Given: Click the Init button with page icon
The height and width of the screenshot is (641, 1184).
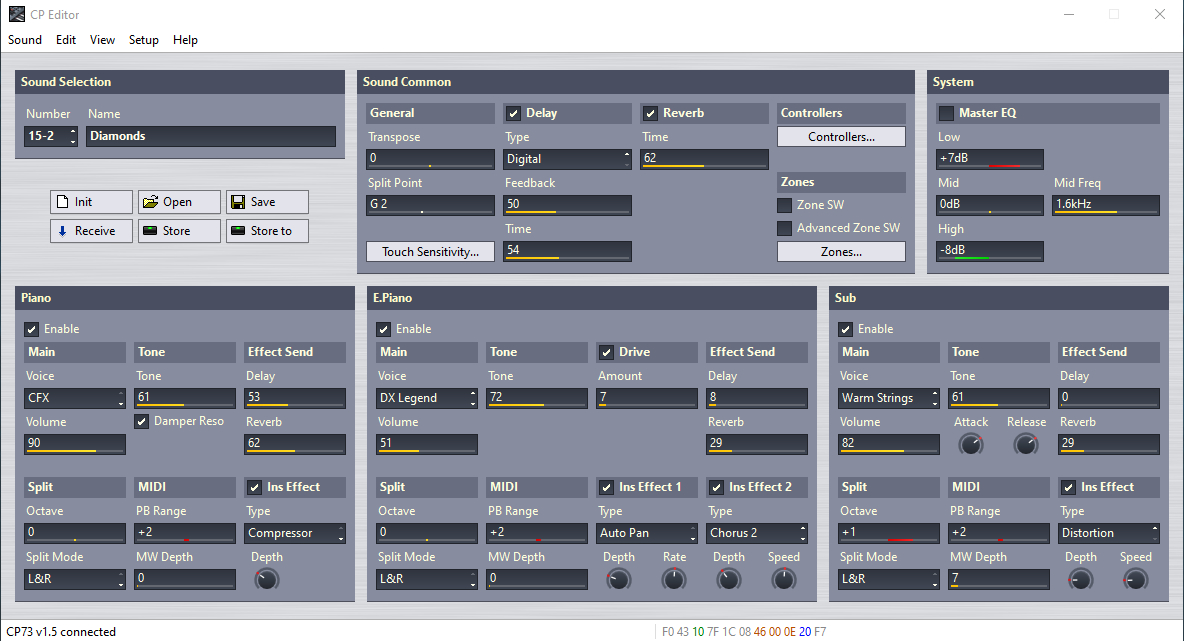Looking at the screenshot, I should click(x=91, y=202).
